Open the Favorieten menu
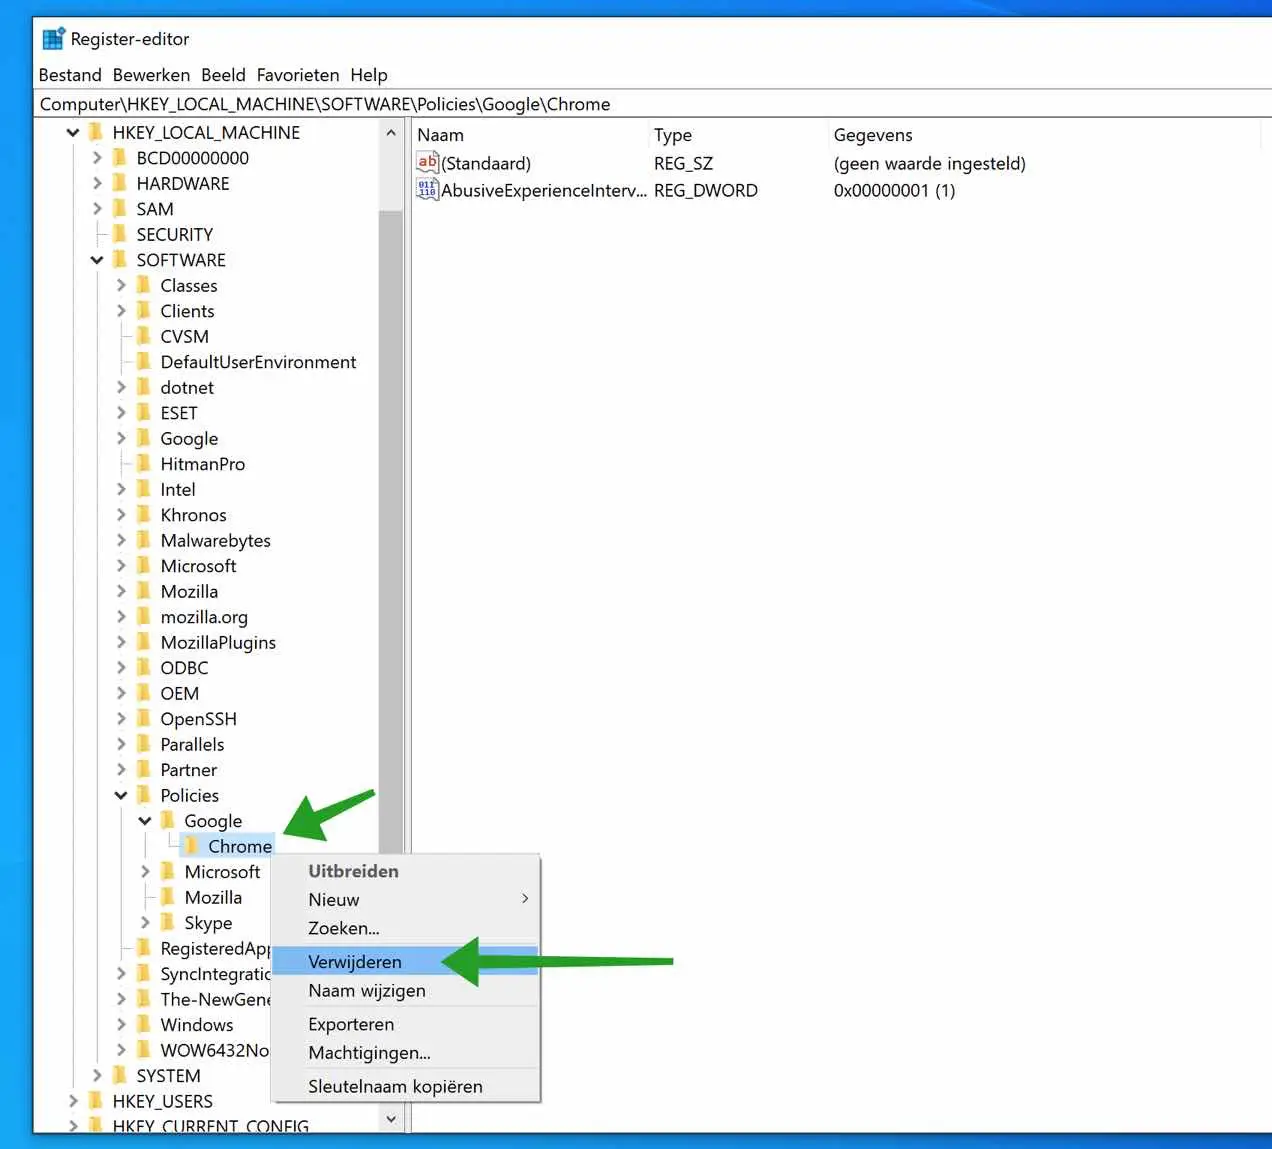1272x1149 pixels. coord(298,75)
